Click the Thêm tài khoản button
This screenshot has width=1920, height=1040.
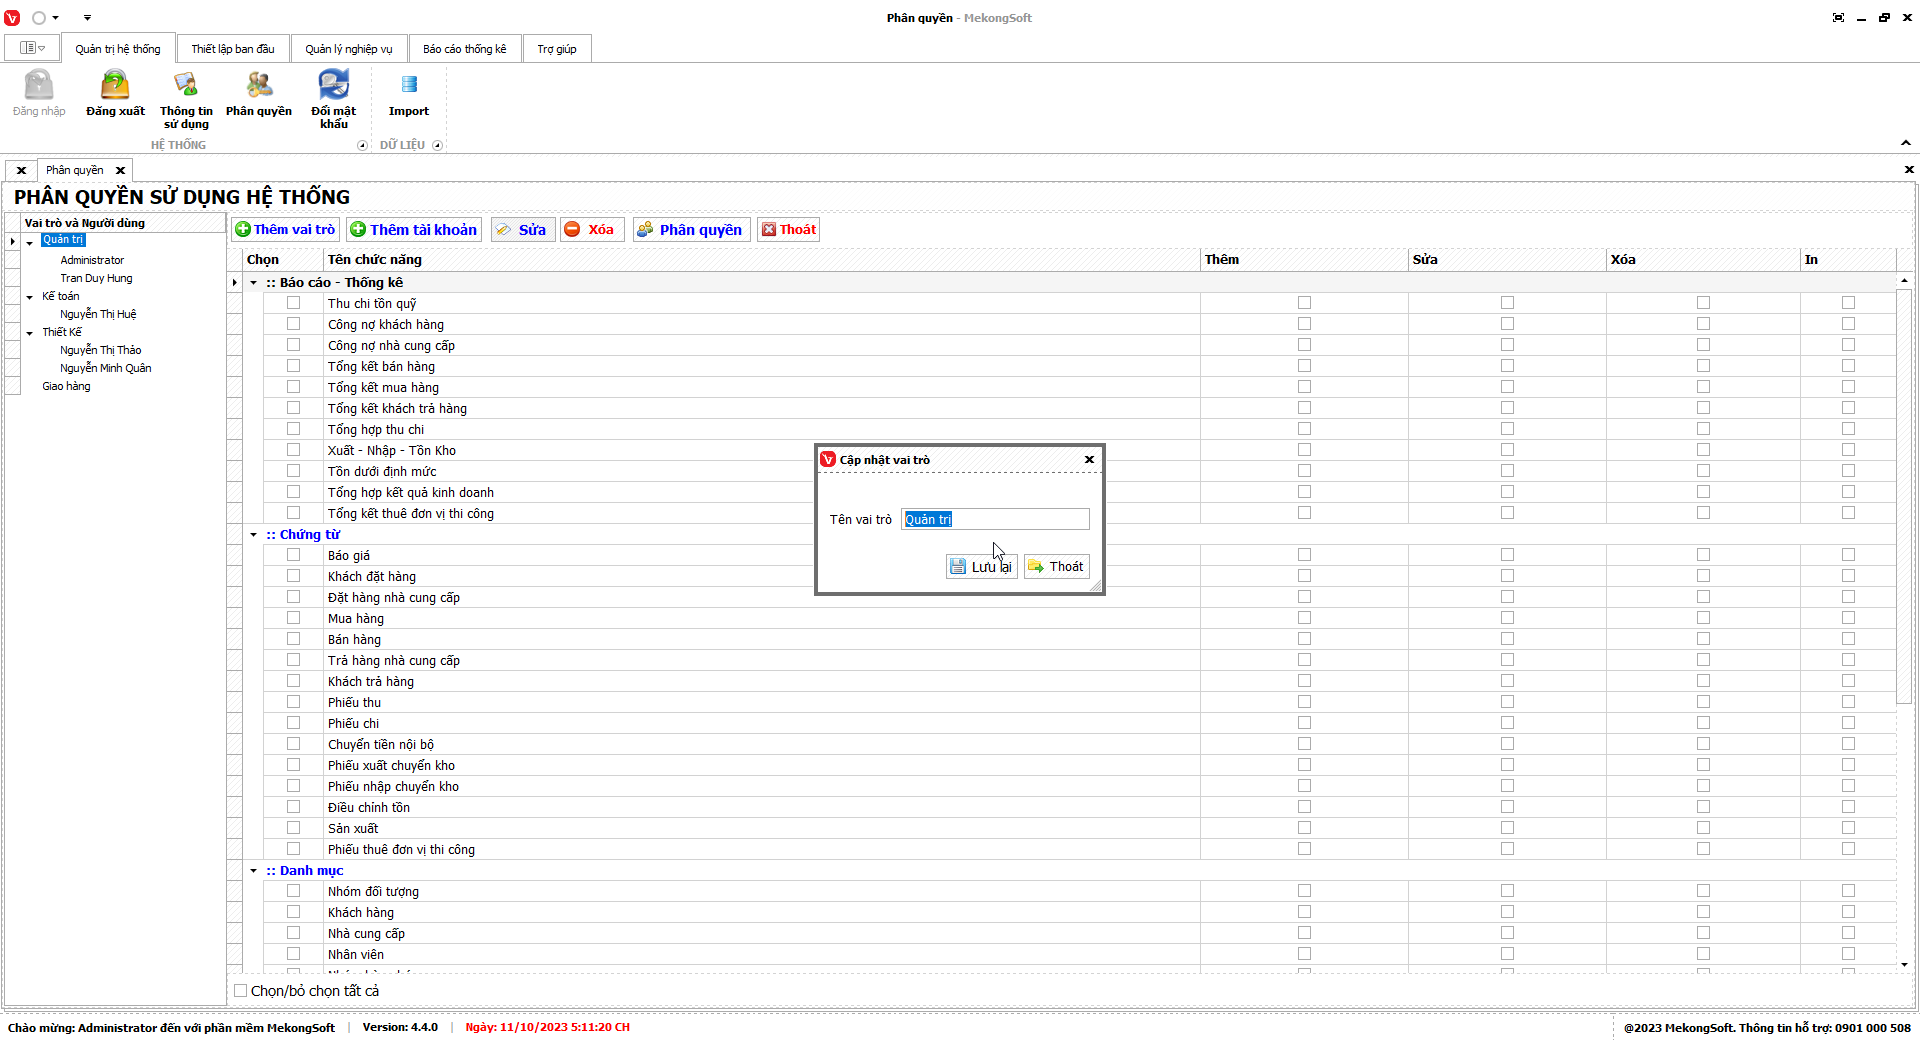[x=414, y=230]
